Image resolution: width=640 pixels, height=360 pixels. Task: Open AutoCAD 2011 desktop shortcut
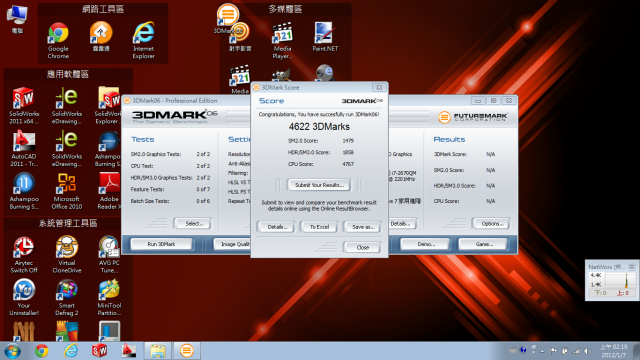point(24,148)
